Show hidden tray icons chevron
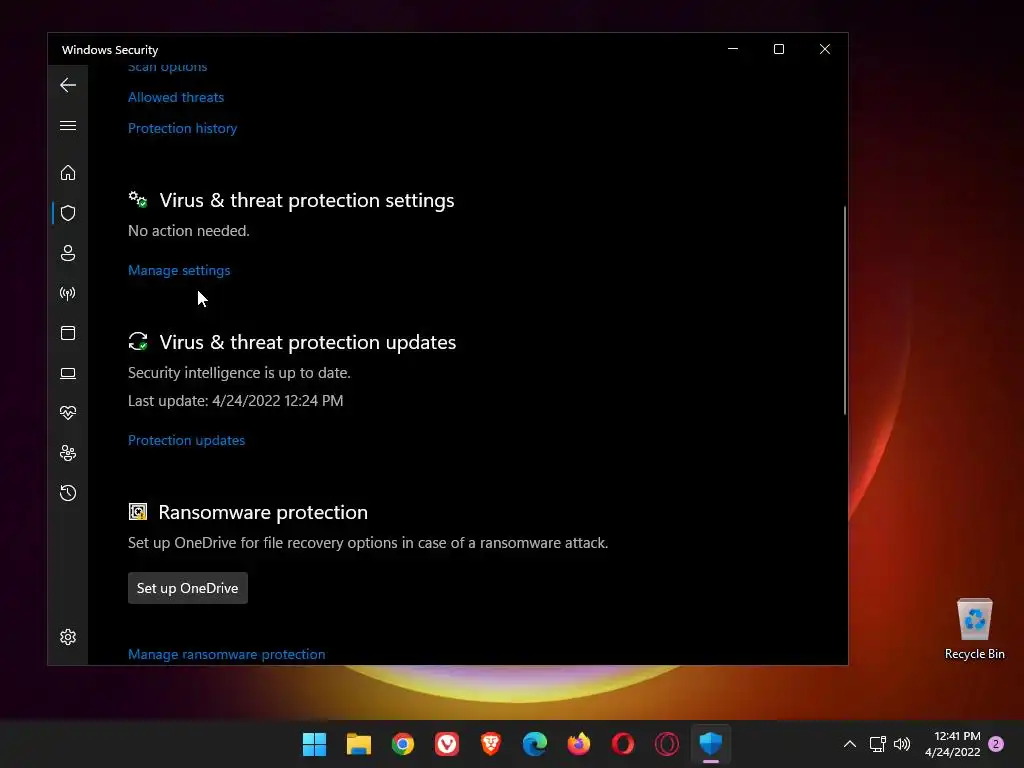This screenshot has width=1024, height=768. tap(850, 744)
